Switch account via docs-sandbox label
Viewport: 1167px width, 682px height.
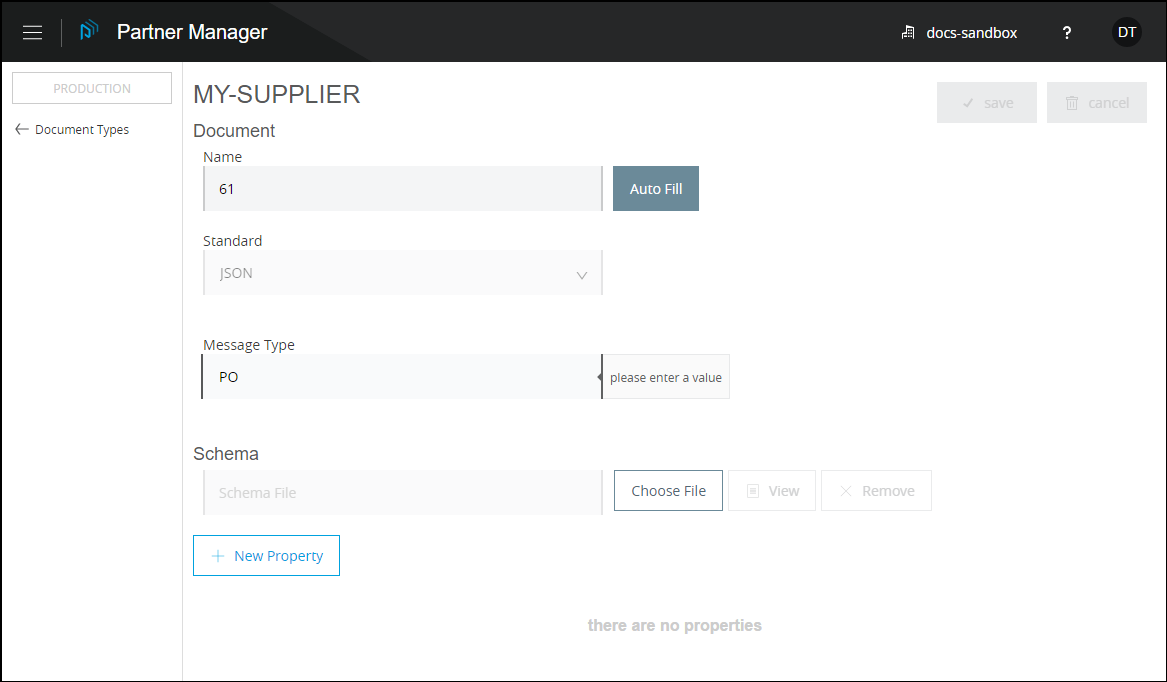[971, 33]
